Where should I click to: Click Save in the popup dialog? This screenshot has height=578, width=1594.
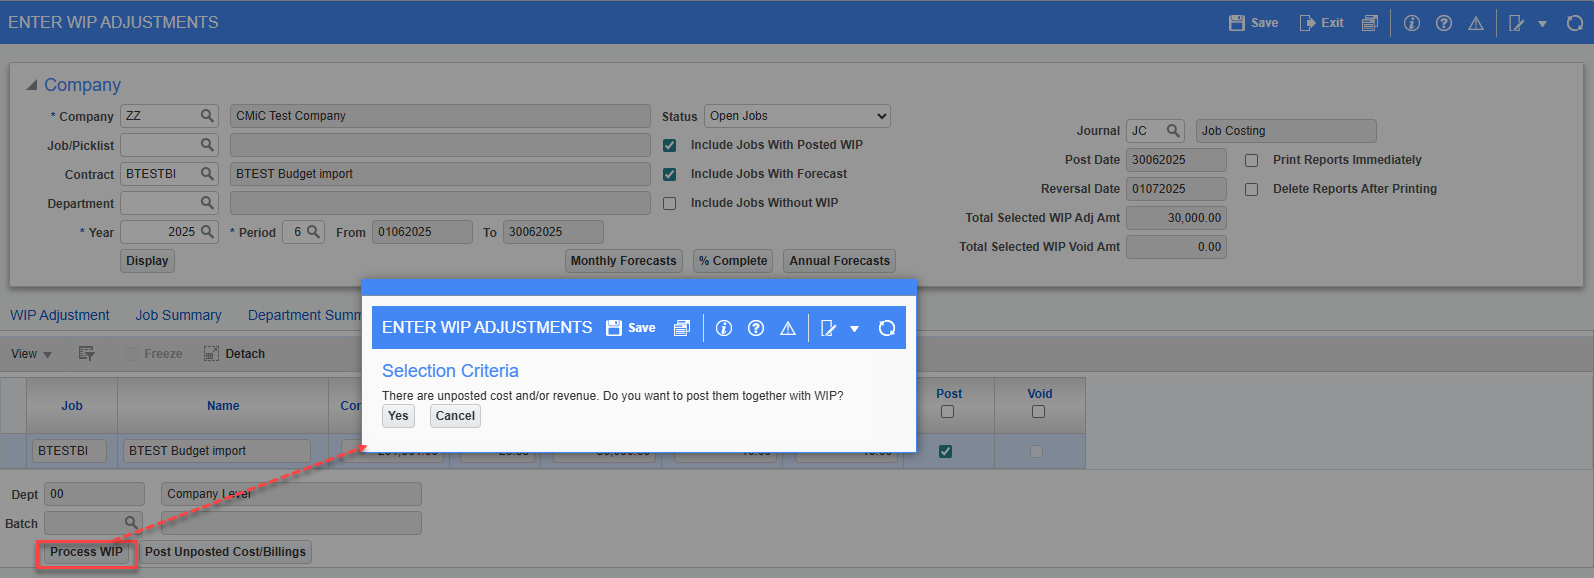point(631,328)
